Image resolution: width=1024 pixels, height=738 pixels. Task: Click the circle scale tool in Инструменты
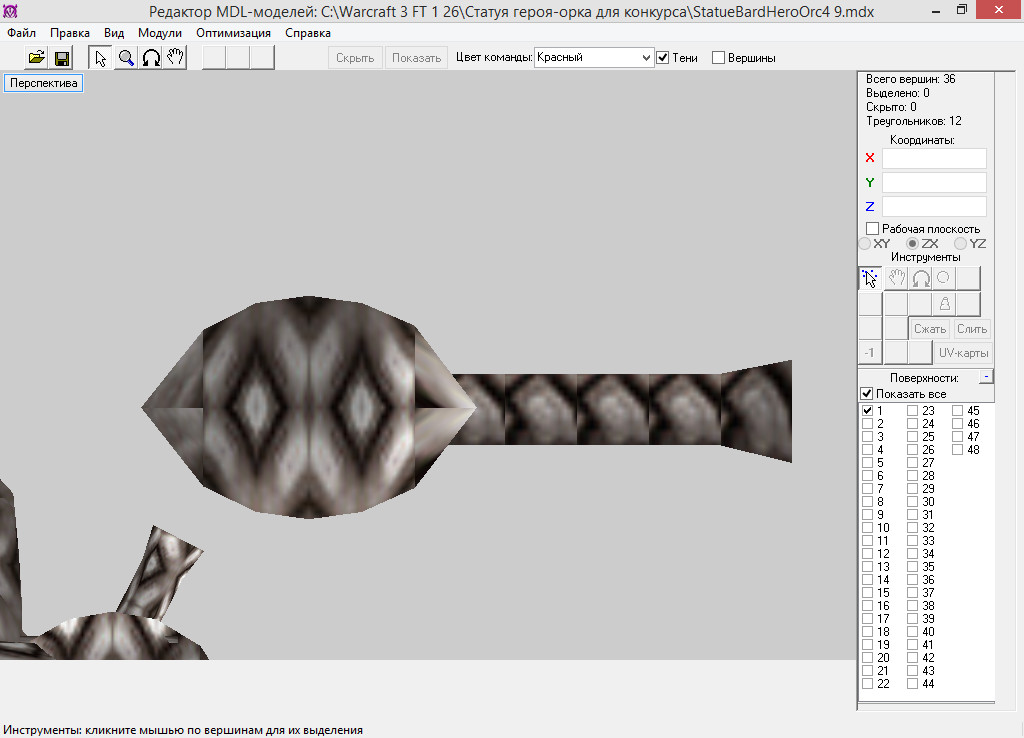[944, 278]
